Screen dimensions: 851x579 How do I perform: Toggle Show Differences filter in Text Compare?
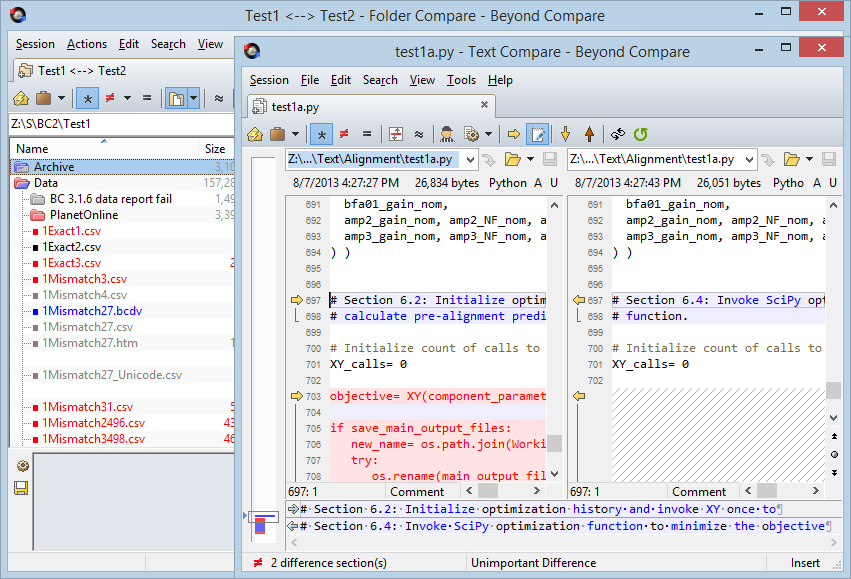(344, 133)
